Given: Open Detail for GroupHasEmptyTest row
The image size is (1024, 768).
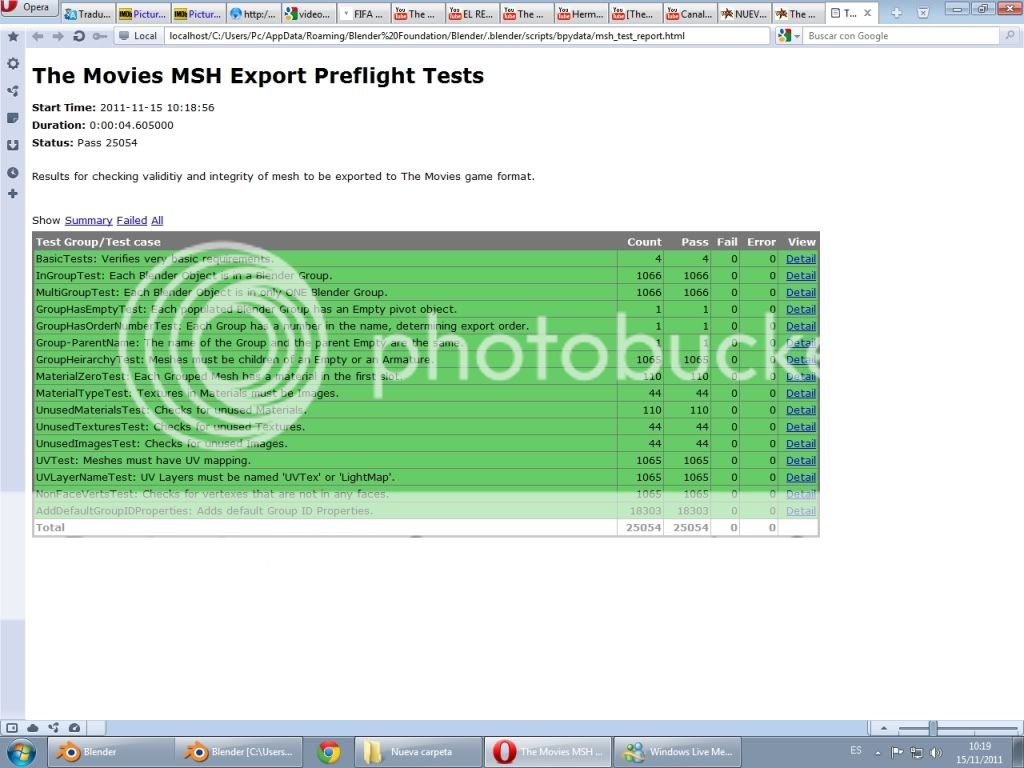Looking at the screenshot, I should (x=801, y=310).
